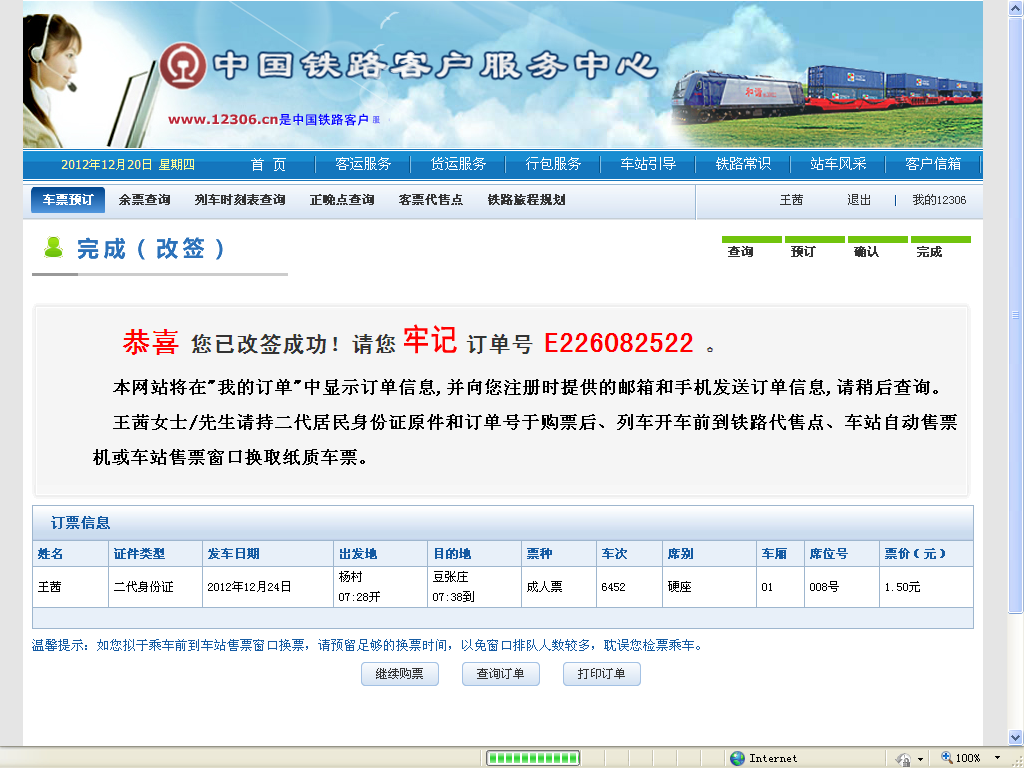Open the 站车风采 navigation item
This screenshot has width=1024, height=768.
pos(838,164)
